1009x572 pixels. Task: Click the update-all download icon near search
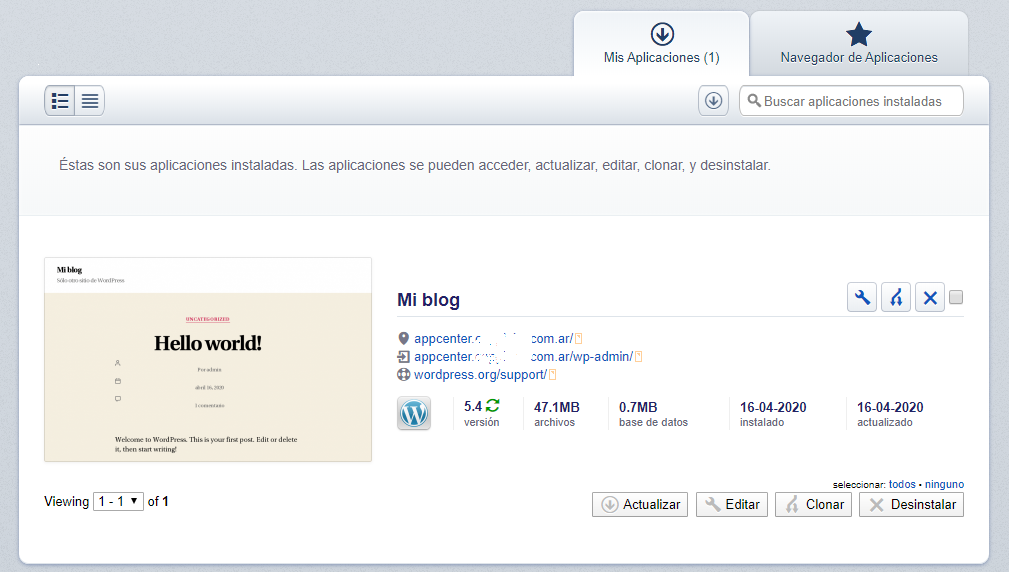pos(713,101)
